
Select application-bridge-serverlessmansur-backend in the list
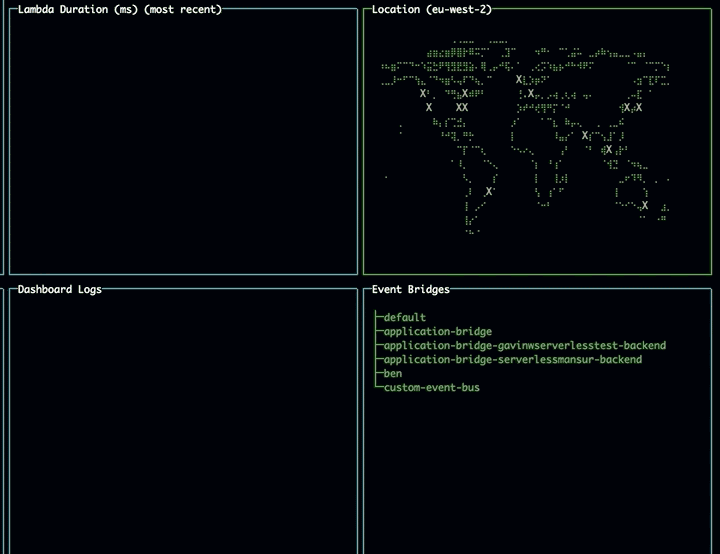(x=512, y=359)
